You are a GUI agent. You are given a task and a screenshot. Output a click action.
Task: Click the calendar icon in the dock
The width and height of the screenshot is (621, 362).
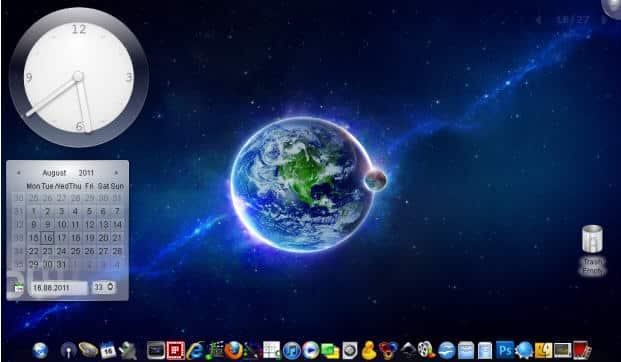(108, 351)
